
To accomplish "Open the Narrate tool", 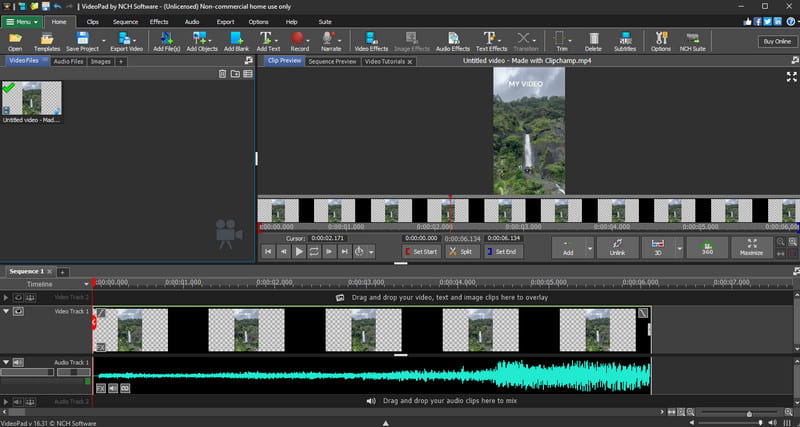I will coord(331,42).
